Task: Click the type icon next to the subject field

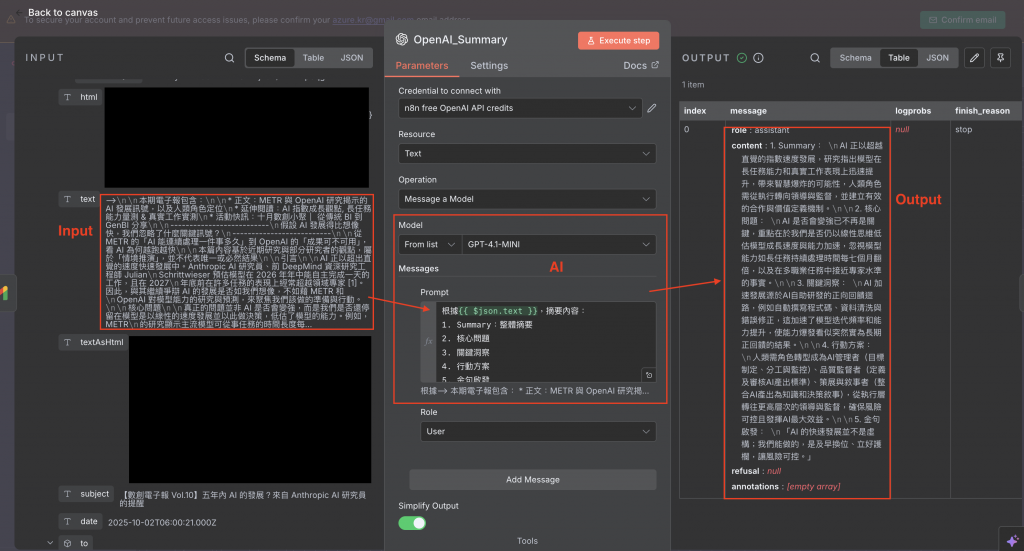Action: [x=67, y=494]
